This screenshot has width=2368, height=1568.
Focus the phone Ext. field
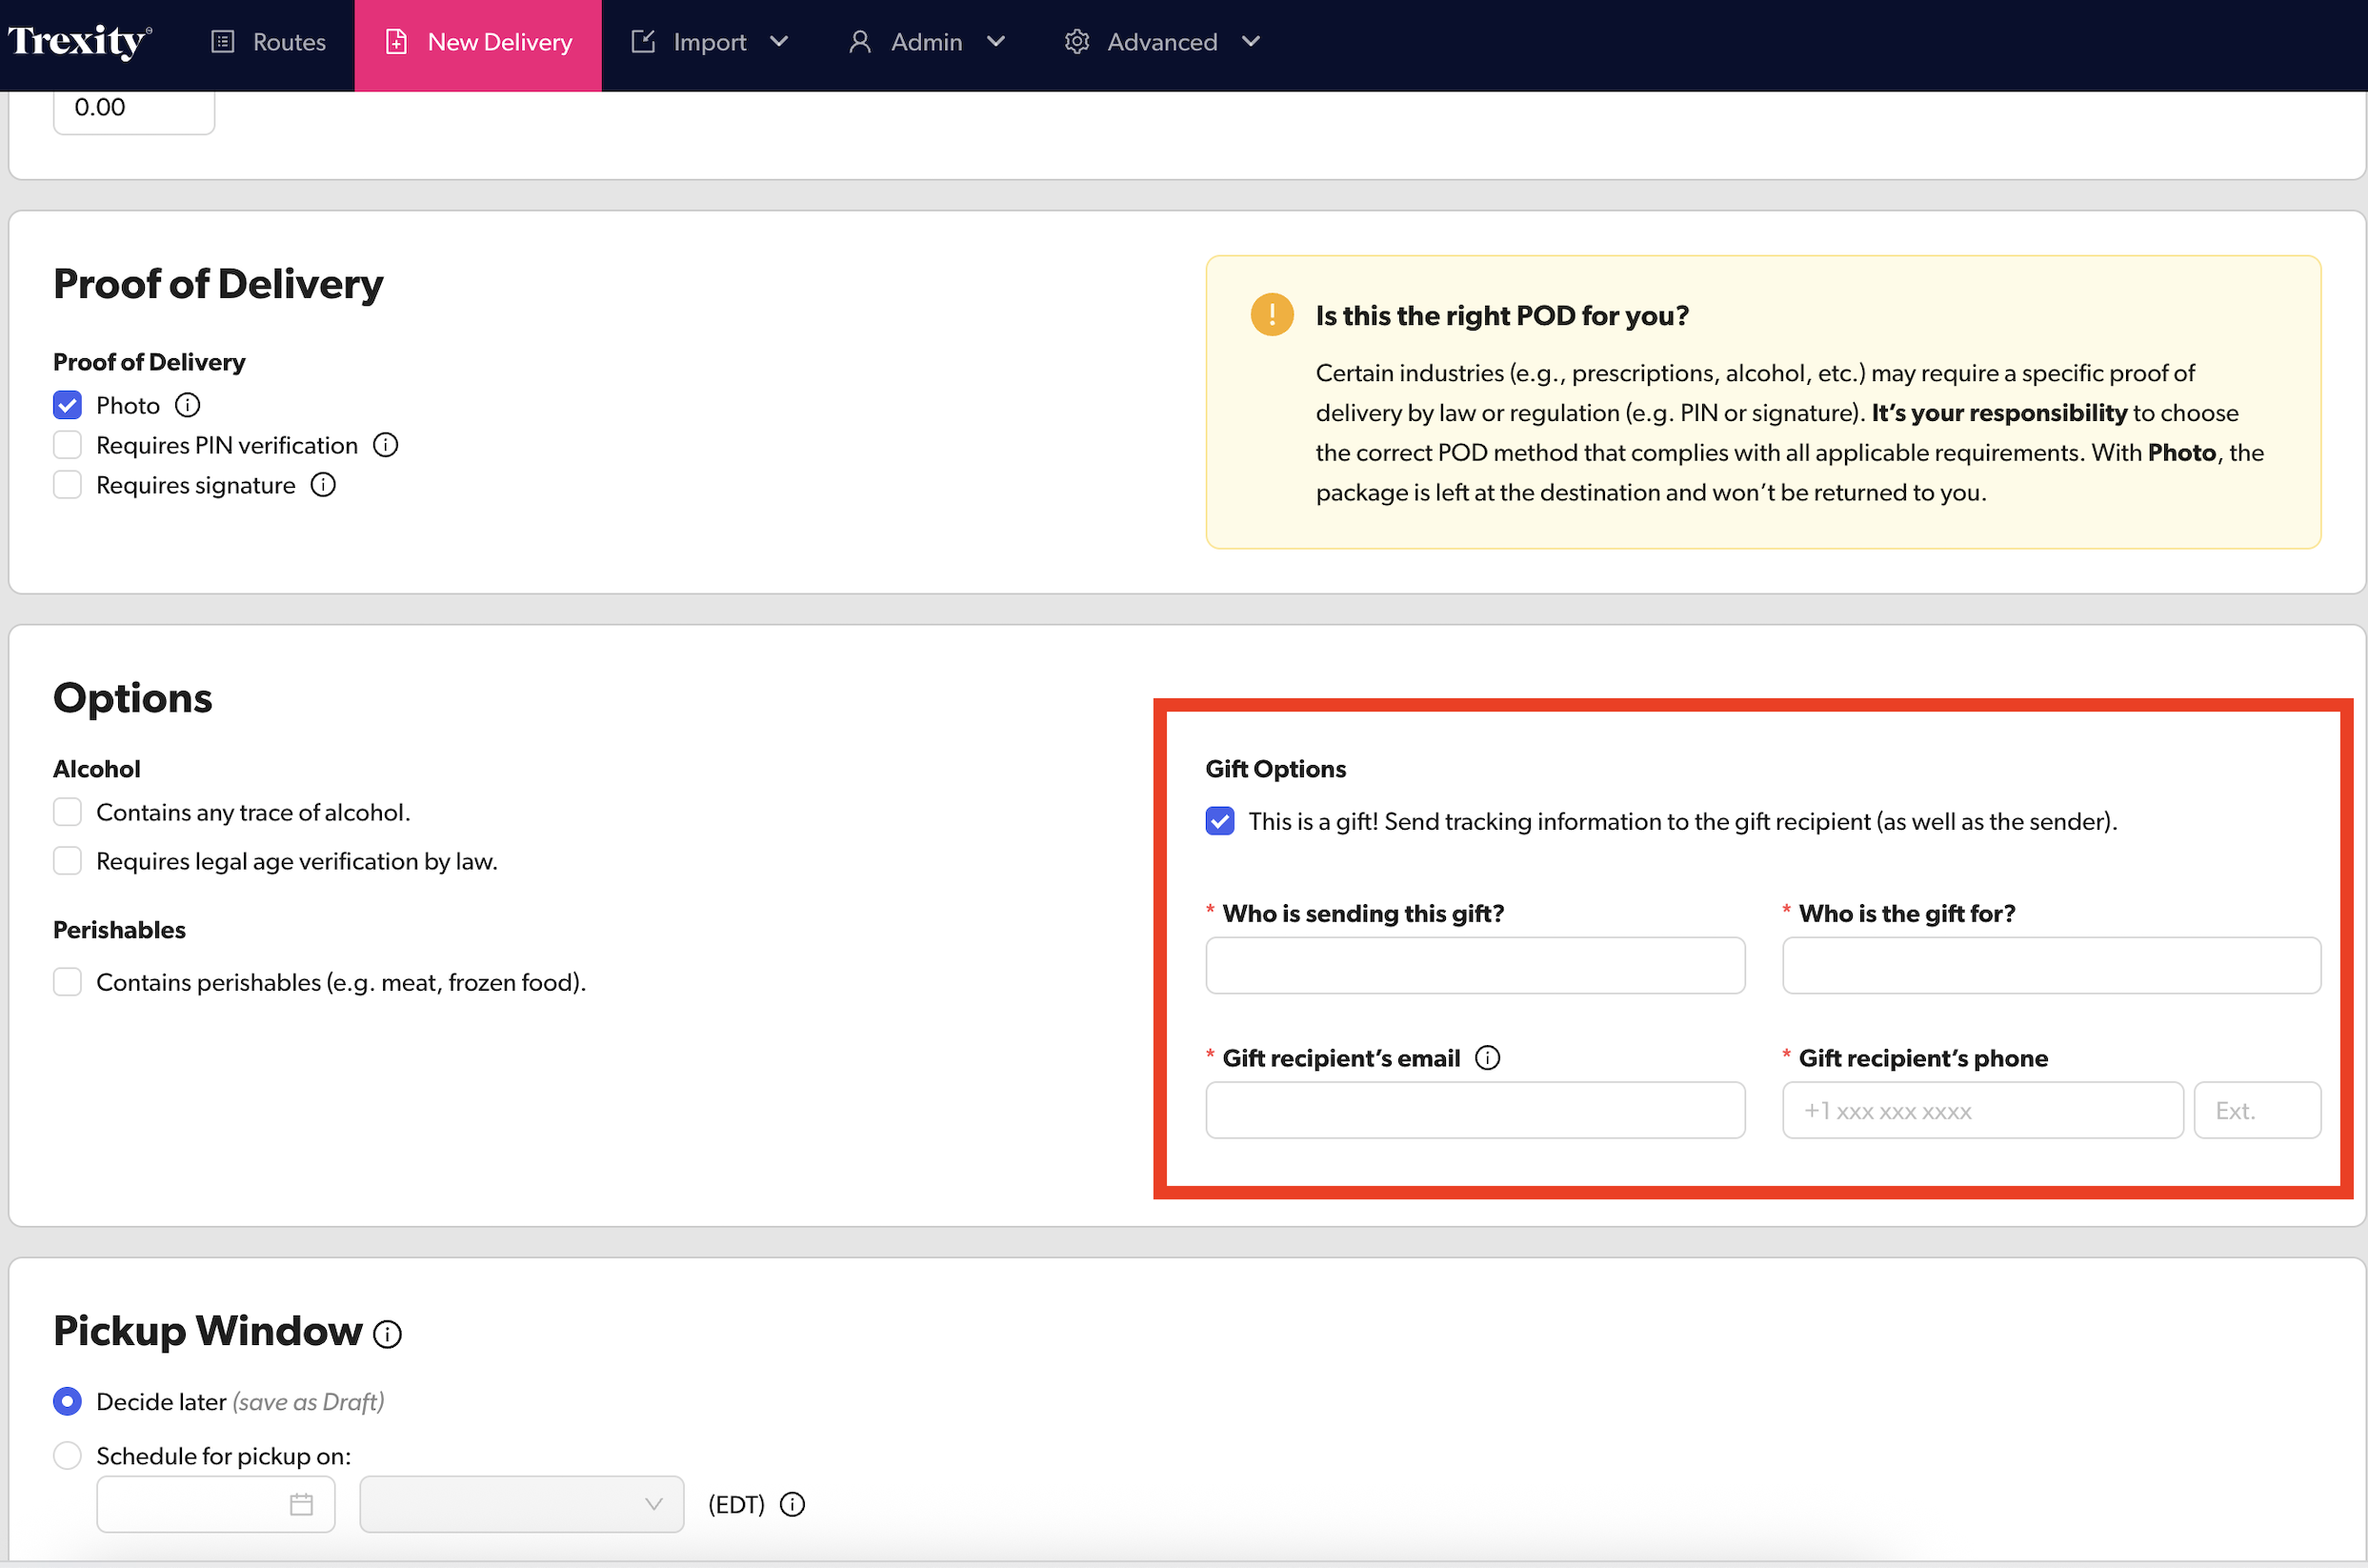click(2257, 1110)
